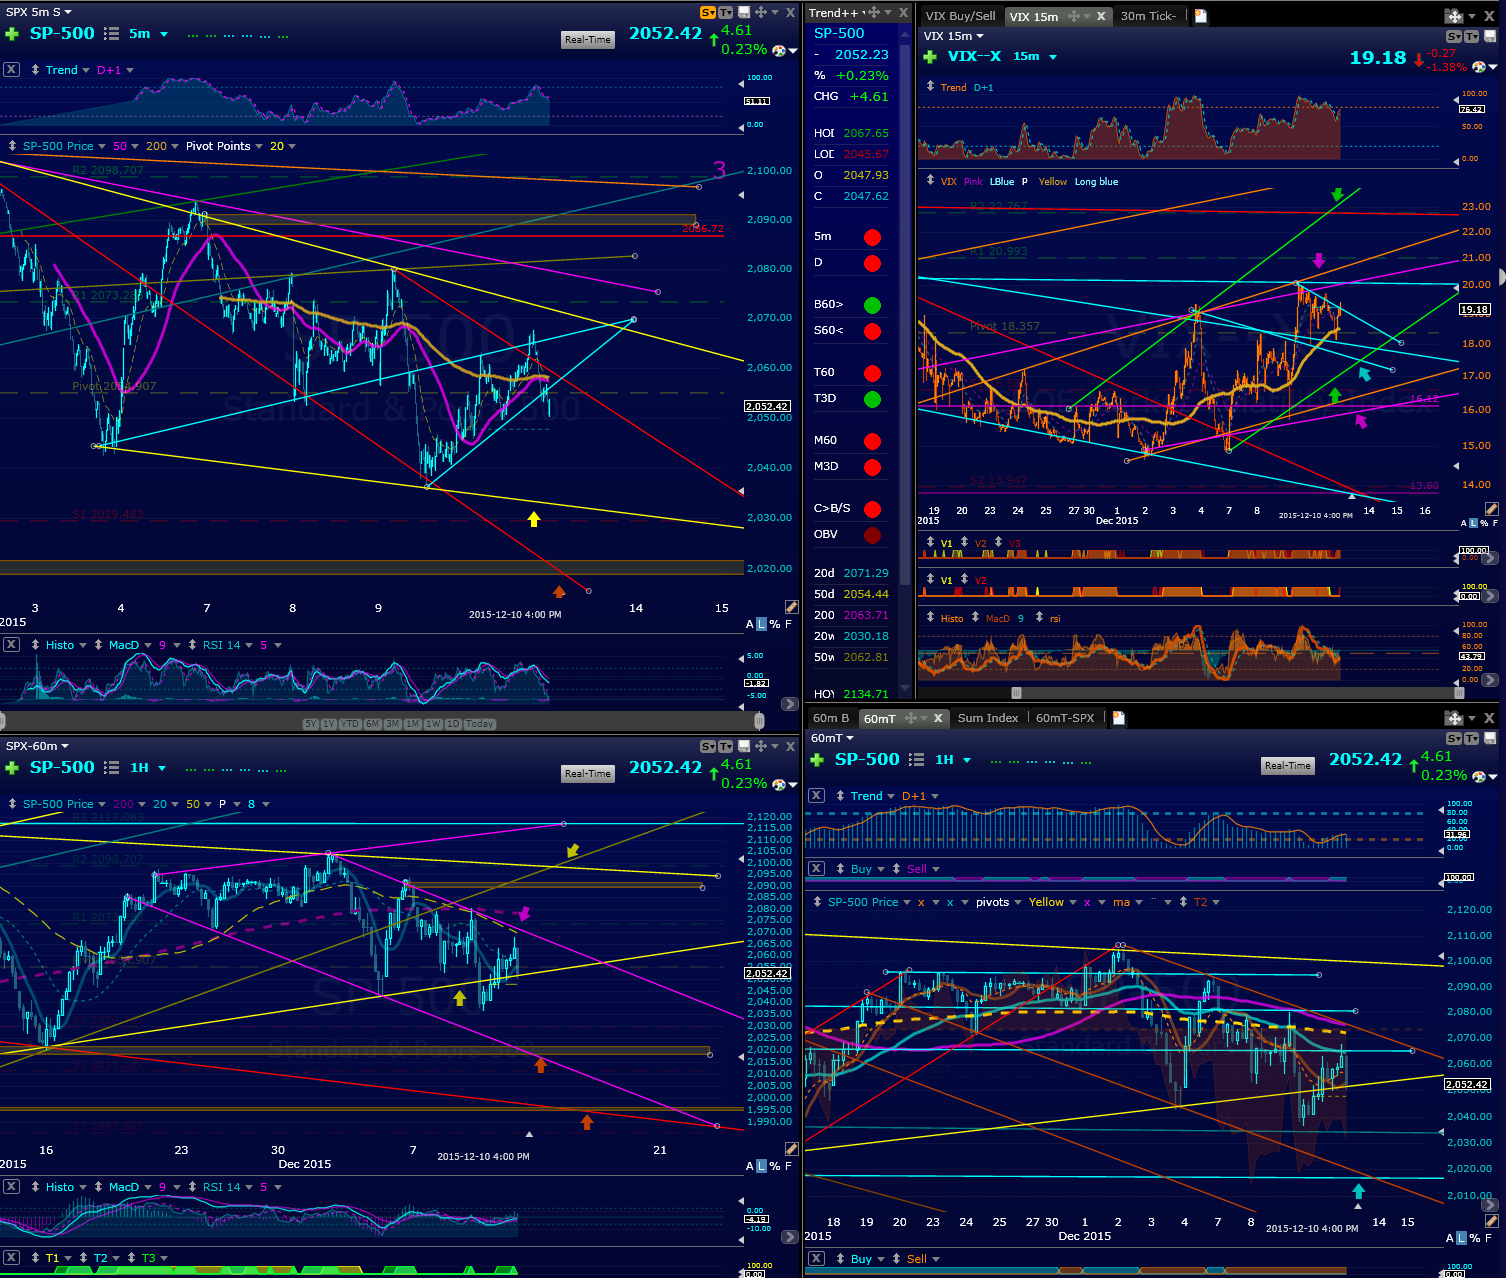Open the watchlist icon beside SP-500 in SPX-60m chart

[x=112, y=768]
